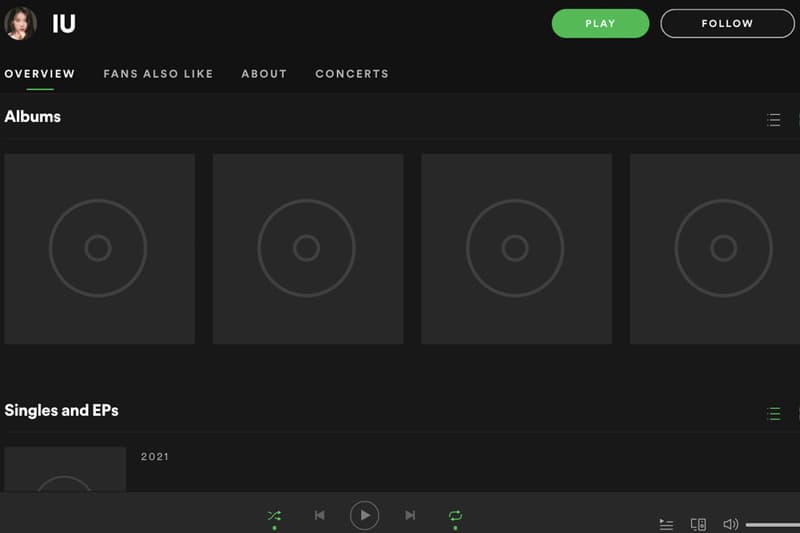Go to the Concerts tab
The width and height of the screenshot is (800, 533).
pyautogui.click(x=352, y=74)
